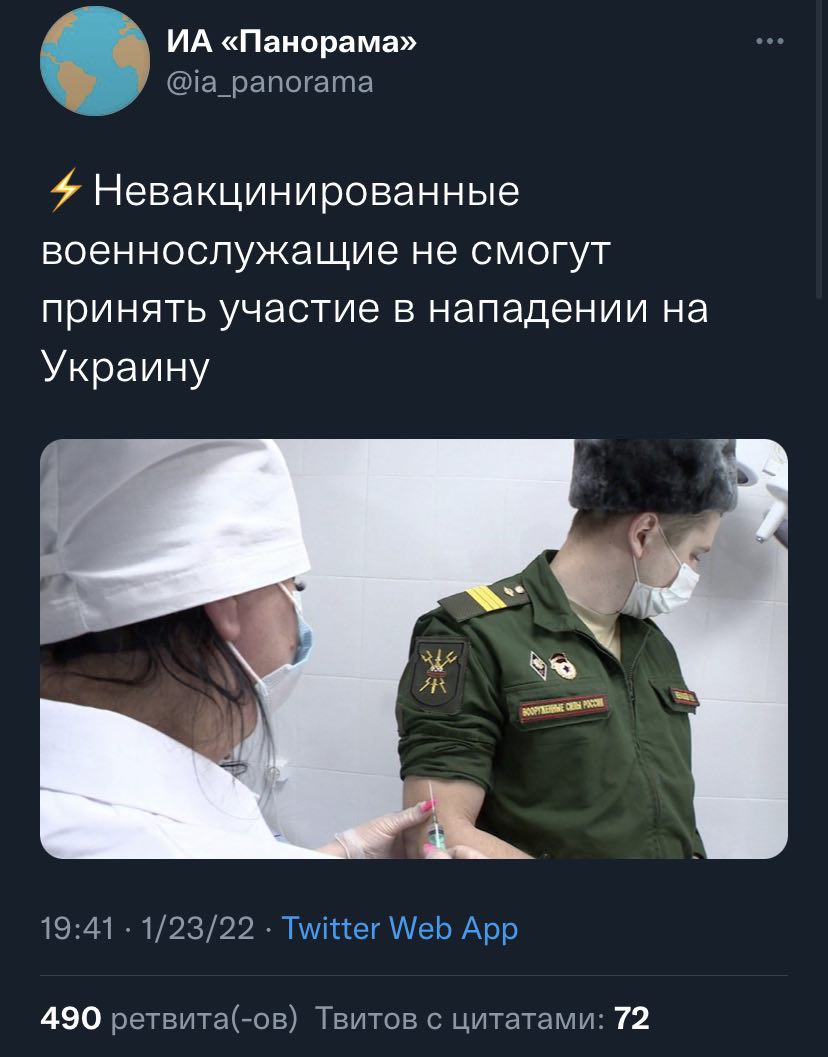Click the soldier's shoulder patch in photo
This screenshot has width=828, height=1057.
(x=439, y=673)
